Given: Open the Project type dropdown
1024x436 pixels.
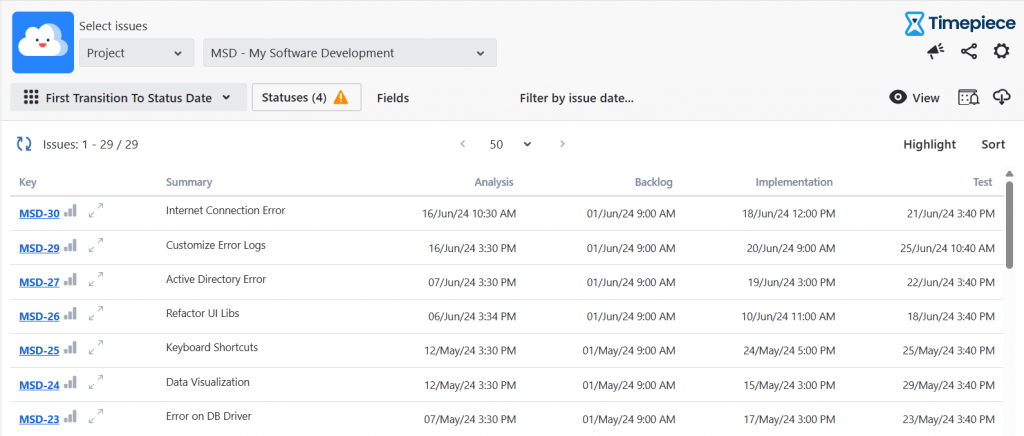Looking at the screenshot, I should coord(136,53).
